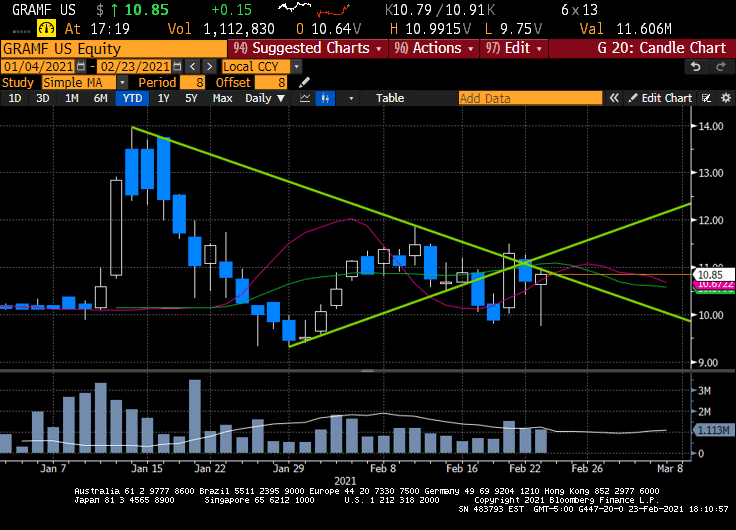Viewport: 736px width, 530px height.
Task: Click the yellow gauge alert icon
Action: coord(46,29)
